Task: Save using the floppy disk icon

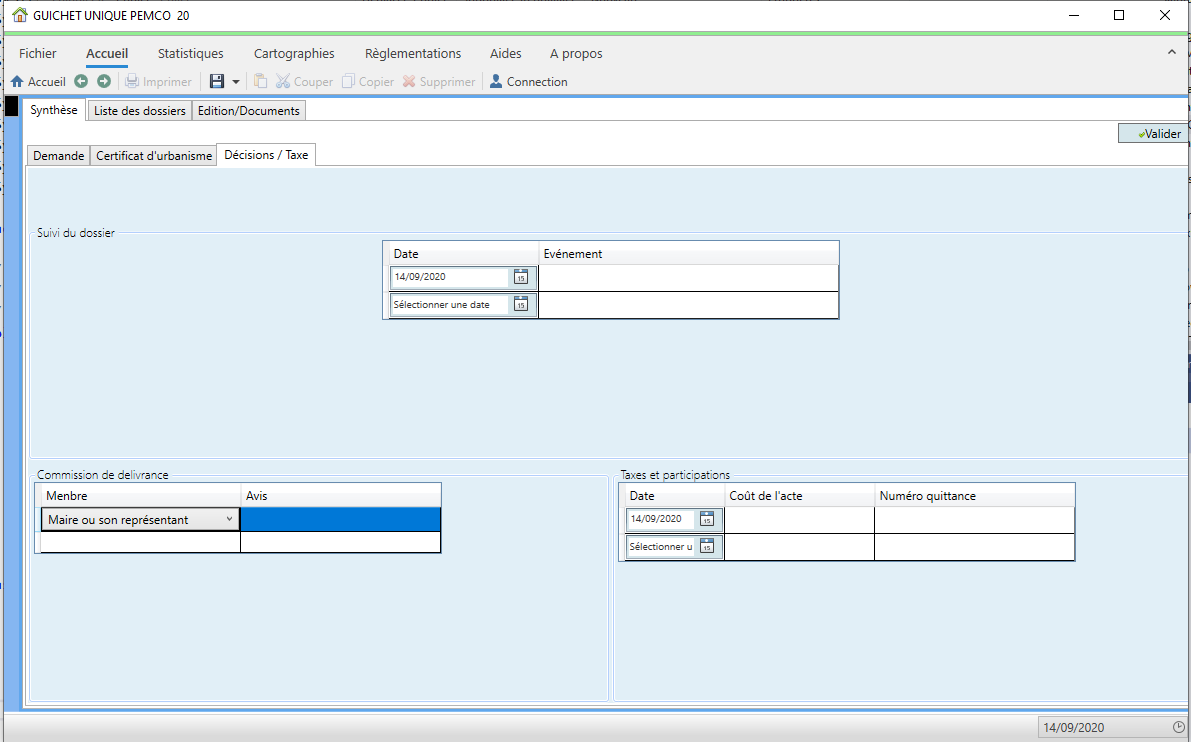Action: click(x=217, y=81)
